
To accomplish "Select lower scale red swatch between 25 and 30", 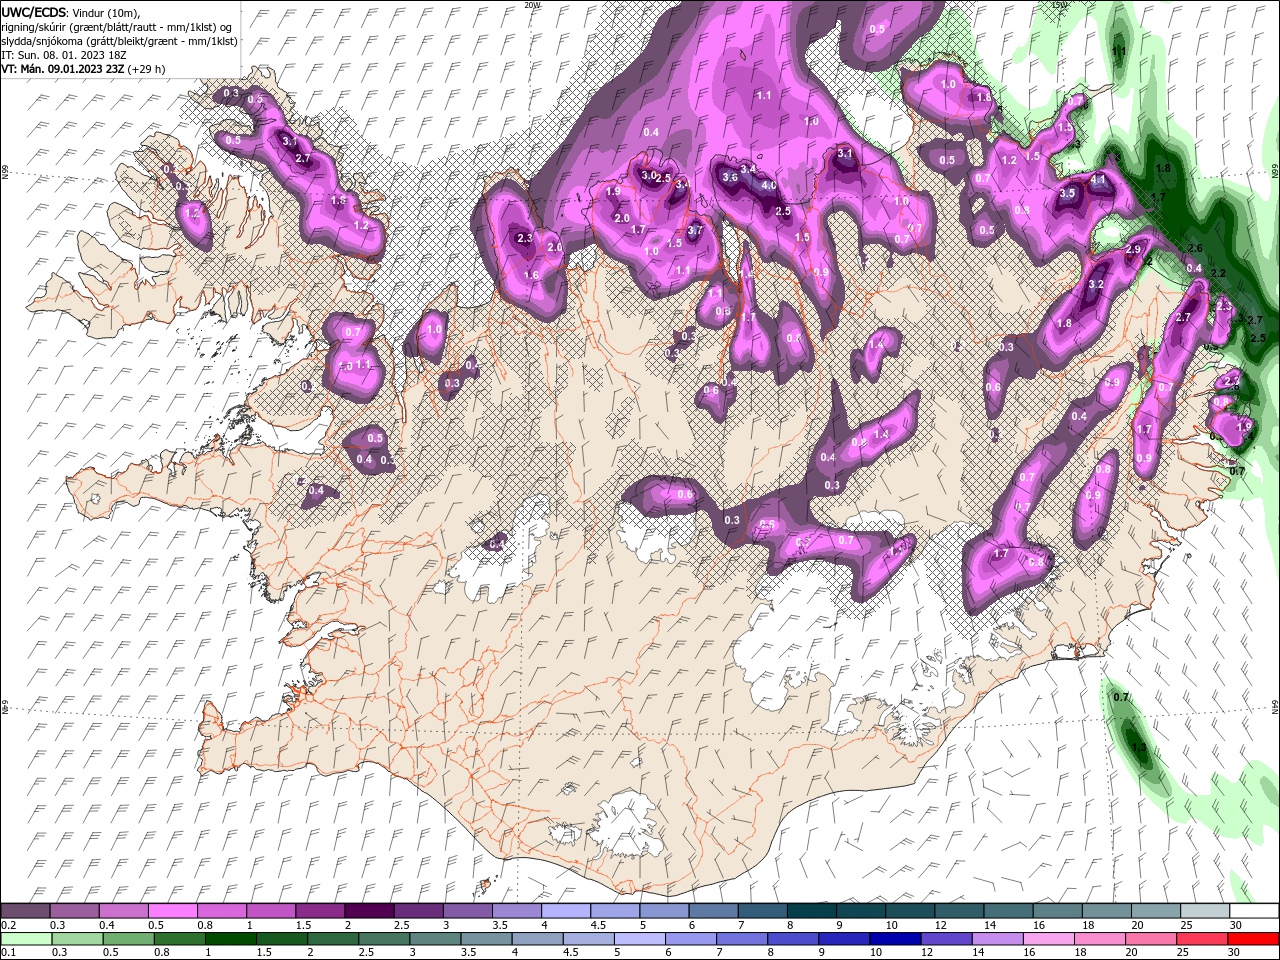I will click(x=1200, y=939).
